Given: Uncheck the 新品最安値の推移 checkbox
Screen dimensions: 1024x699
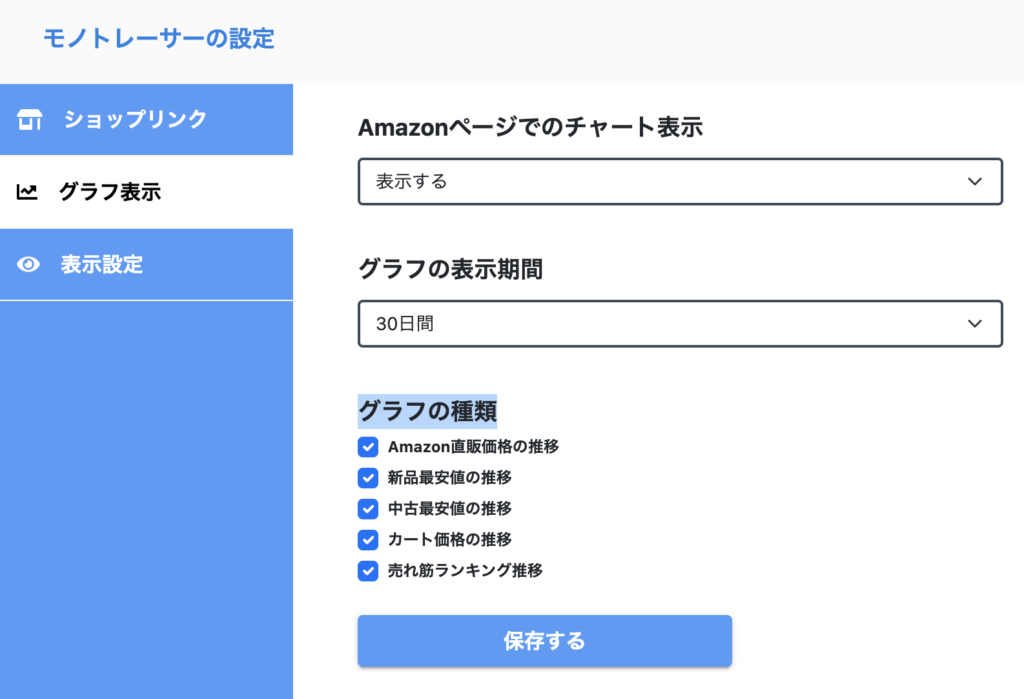Looking at the screenshot, I should click(368, 478).
